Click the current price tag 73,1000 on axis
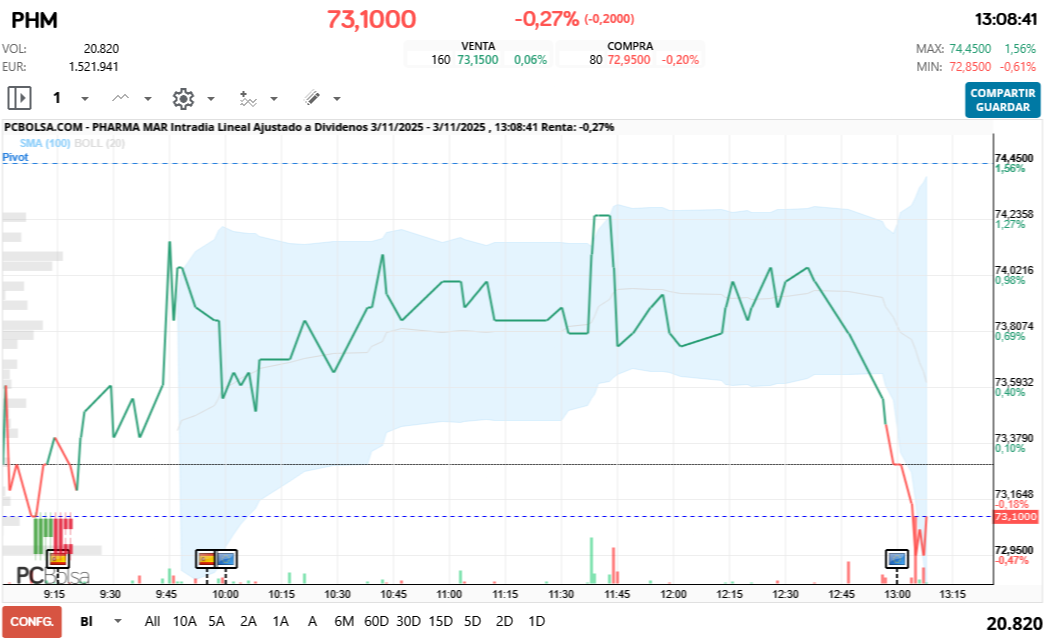Image resolution: width=1056 pixels, height=643 pixels. tap(1014, 516)
